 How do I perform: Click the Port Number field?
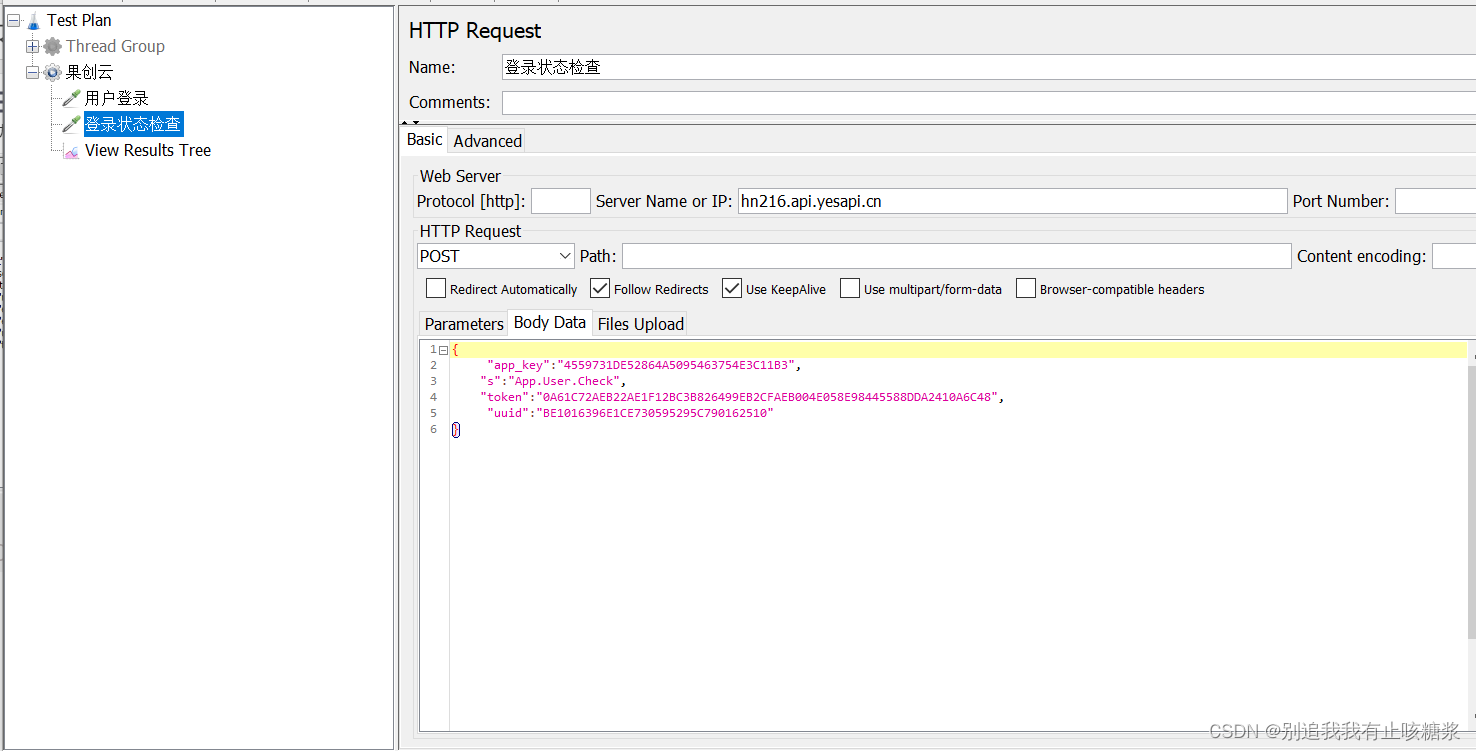click(1435, 201)
